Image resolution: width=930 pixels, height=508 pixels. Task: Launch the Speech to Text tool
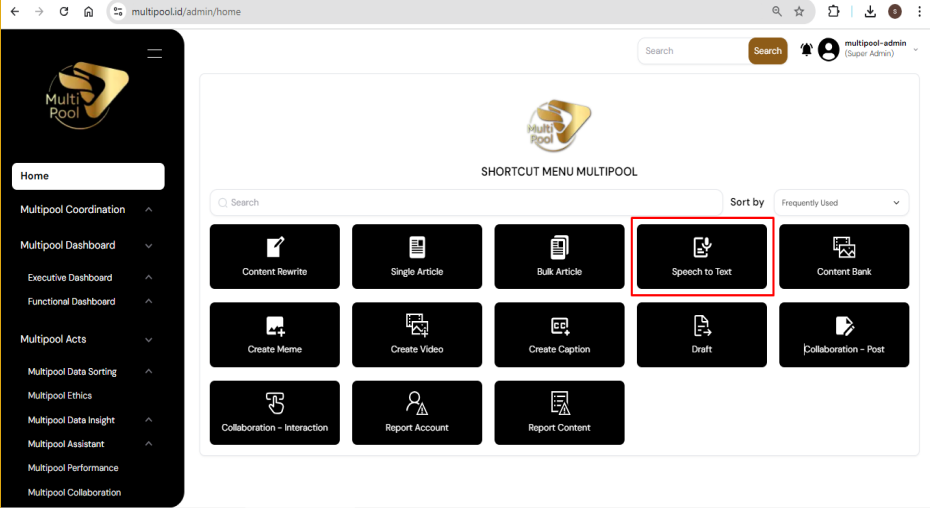point(702,256)
